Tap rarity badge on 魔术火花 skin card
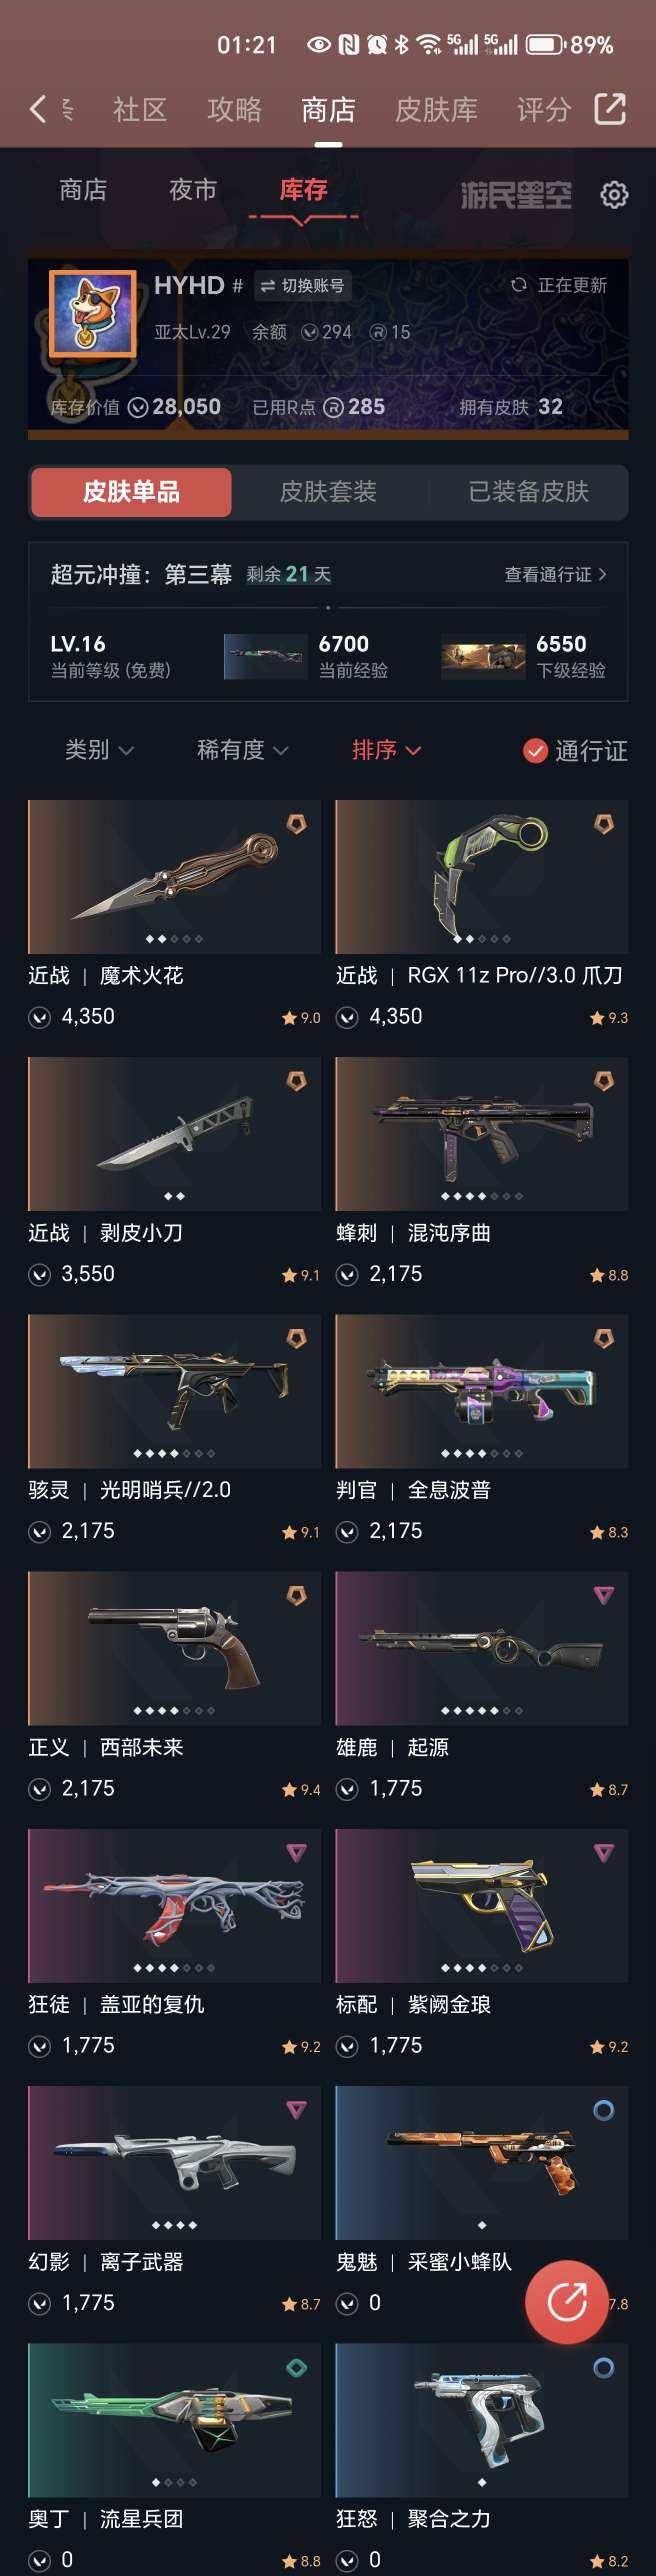 pos(297,824)
